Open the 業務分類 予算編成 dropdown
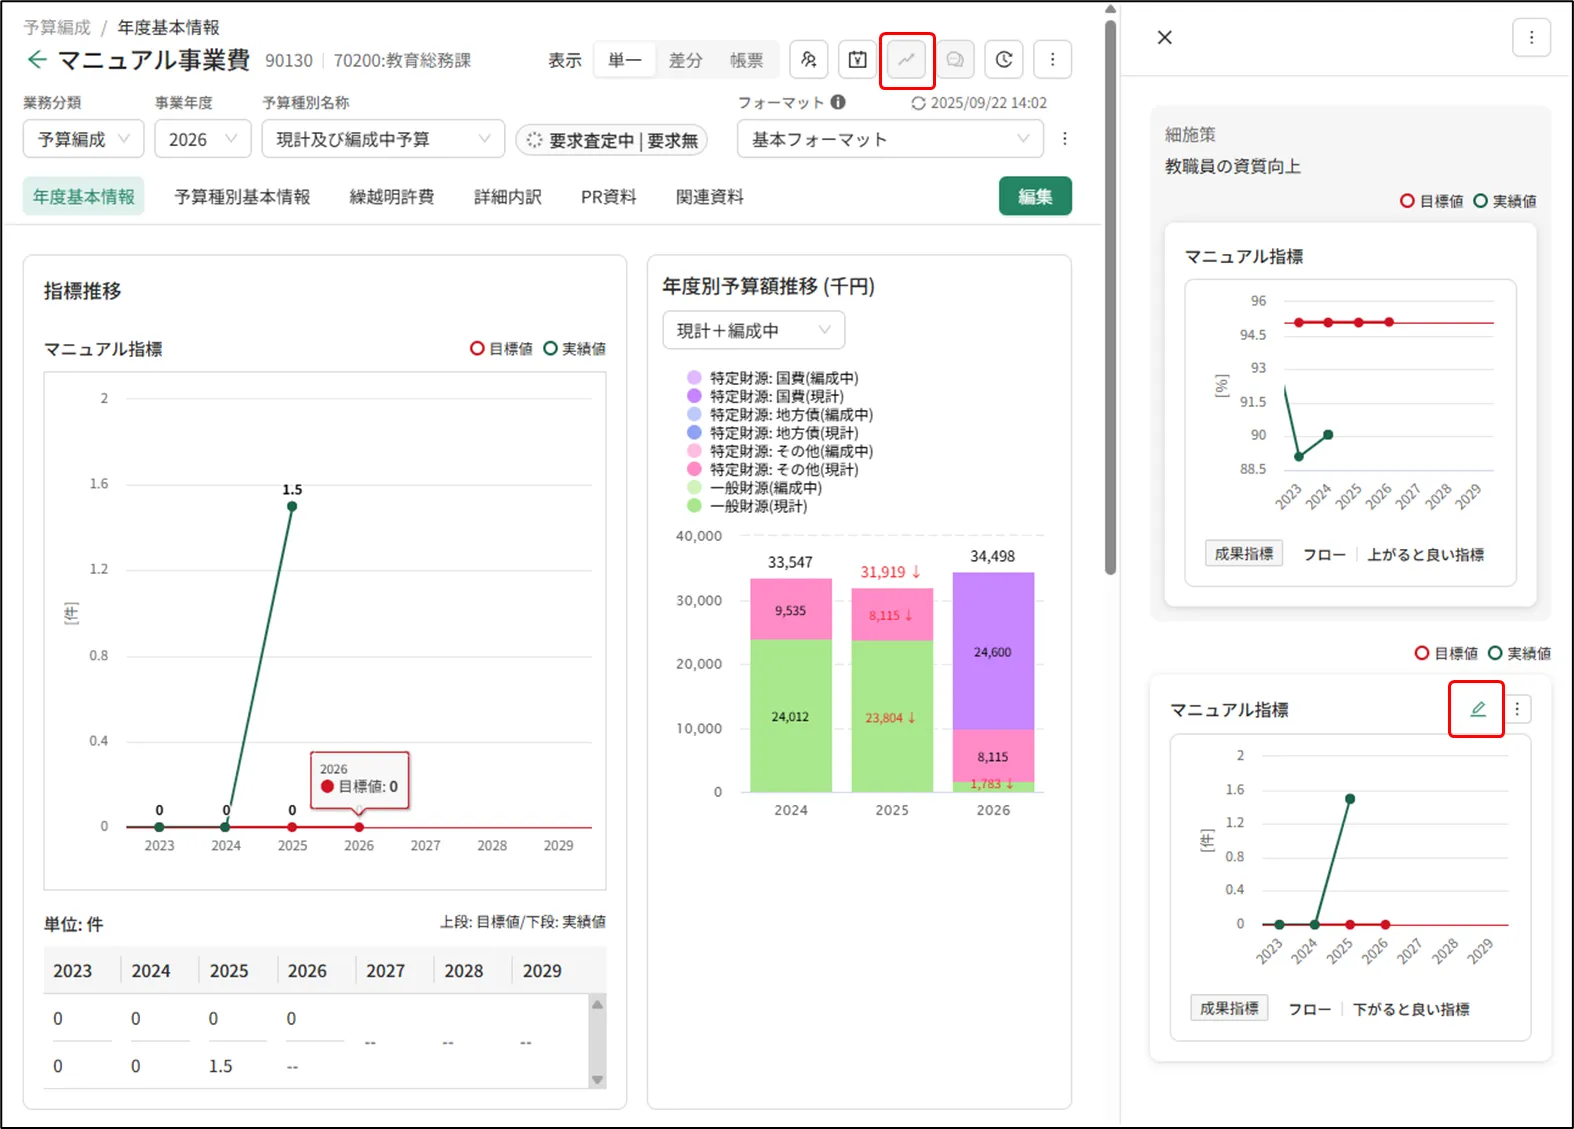Image resolution: width=1574 pixels, height=1129 pixels. [84, 139]
